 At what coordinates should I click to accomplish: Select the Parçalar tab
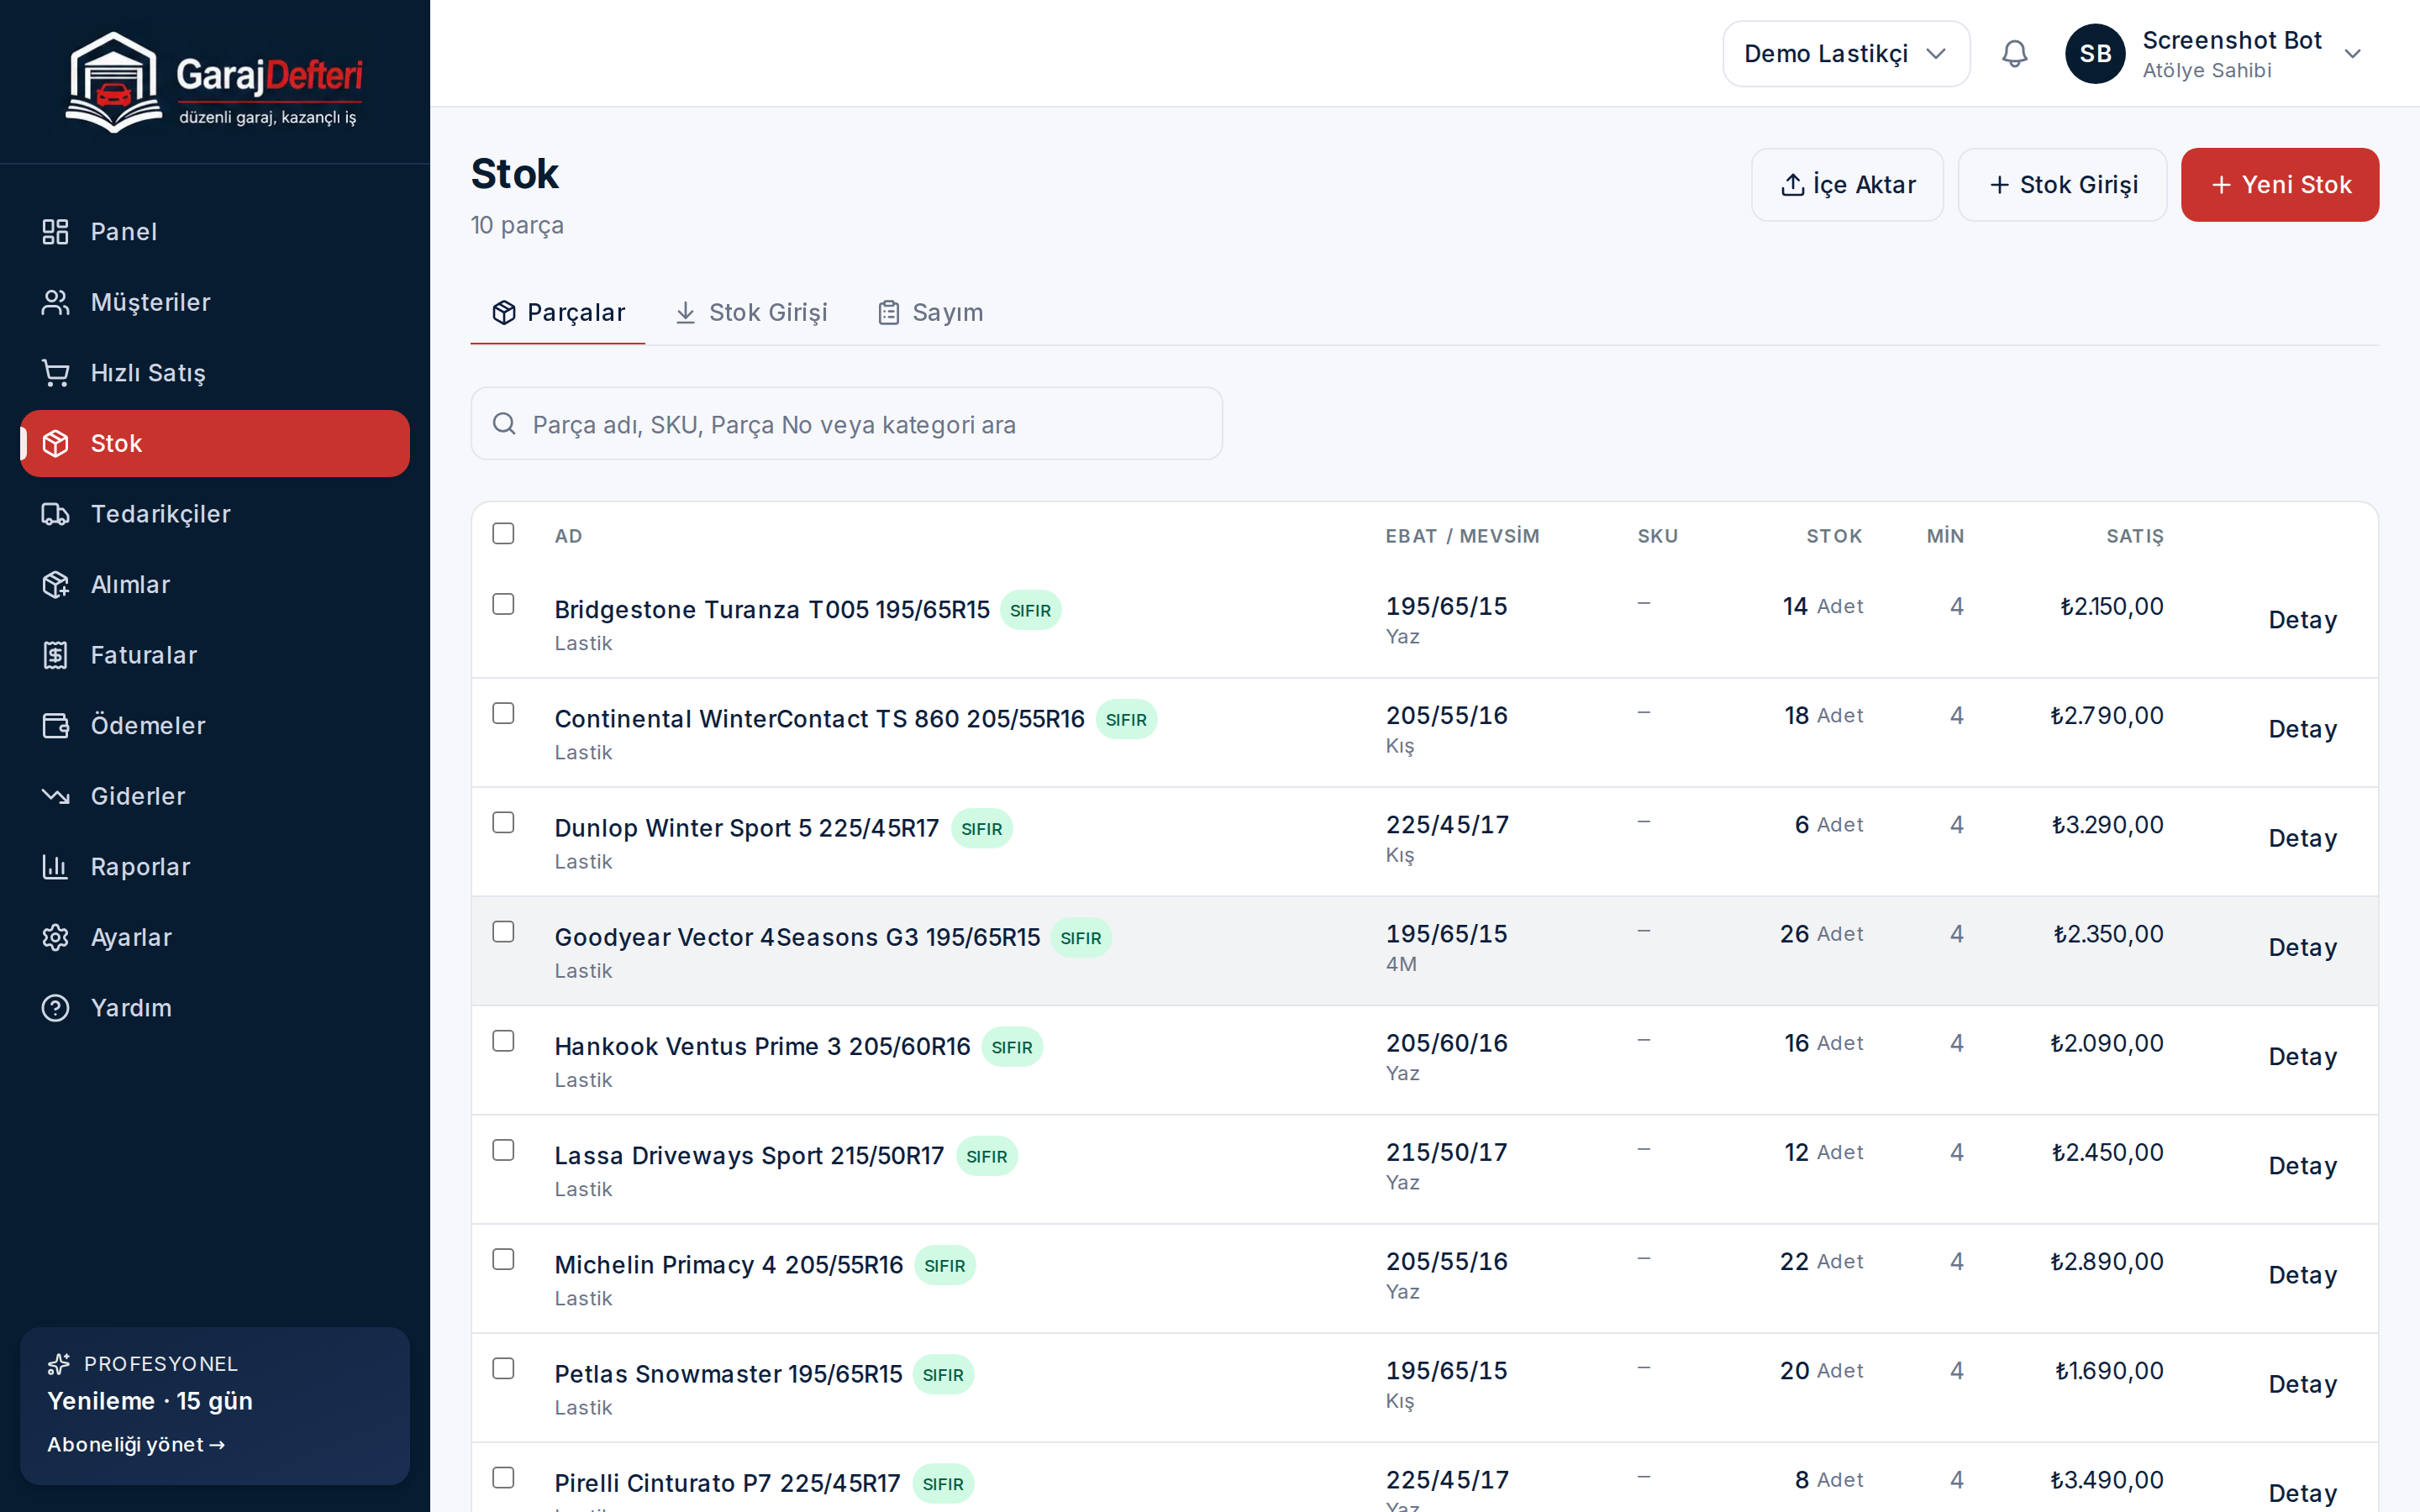558,313
